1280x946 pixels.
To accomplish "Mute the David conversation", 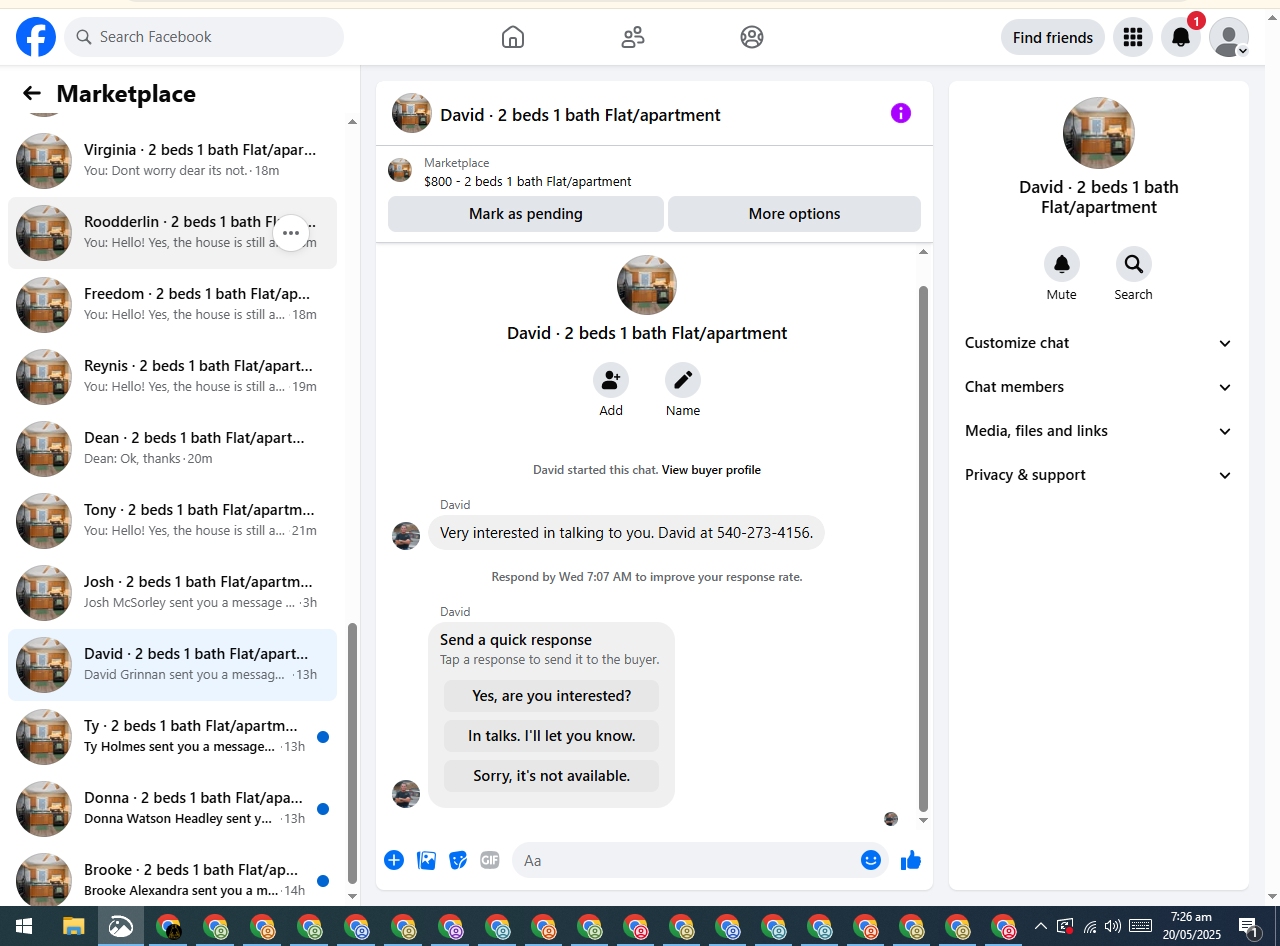I will (x=1062, y=264).
